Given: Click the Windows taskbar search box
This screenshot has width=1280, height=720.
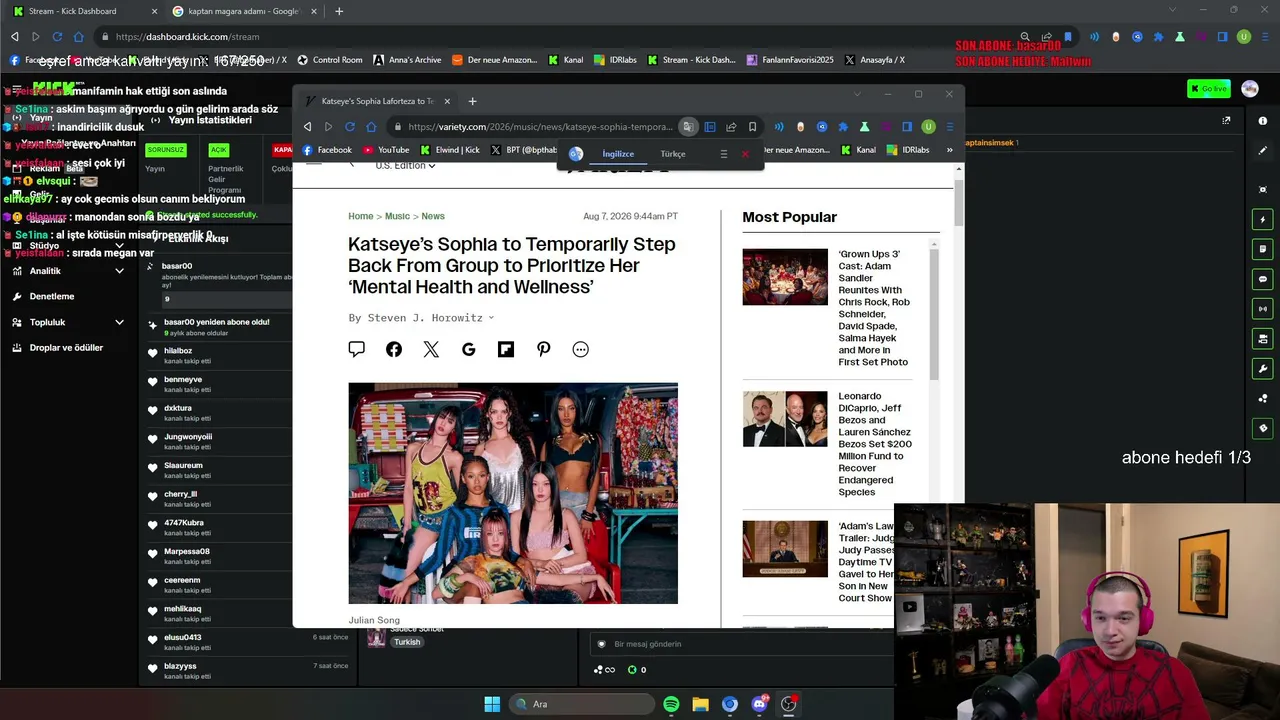Looking at the screenshot, I should pos(582,704).
